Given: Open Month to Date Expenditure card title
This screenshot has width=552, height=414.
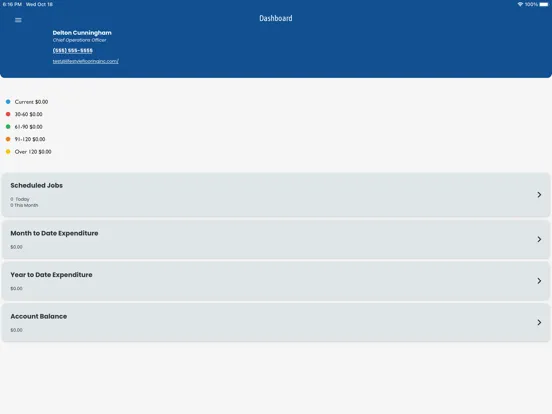Looking at the screenshot, I should pos(54,233).
